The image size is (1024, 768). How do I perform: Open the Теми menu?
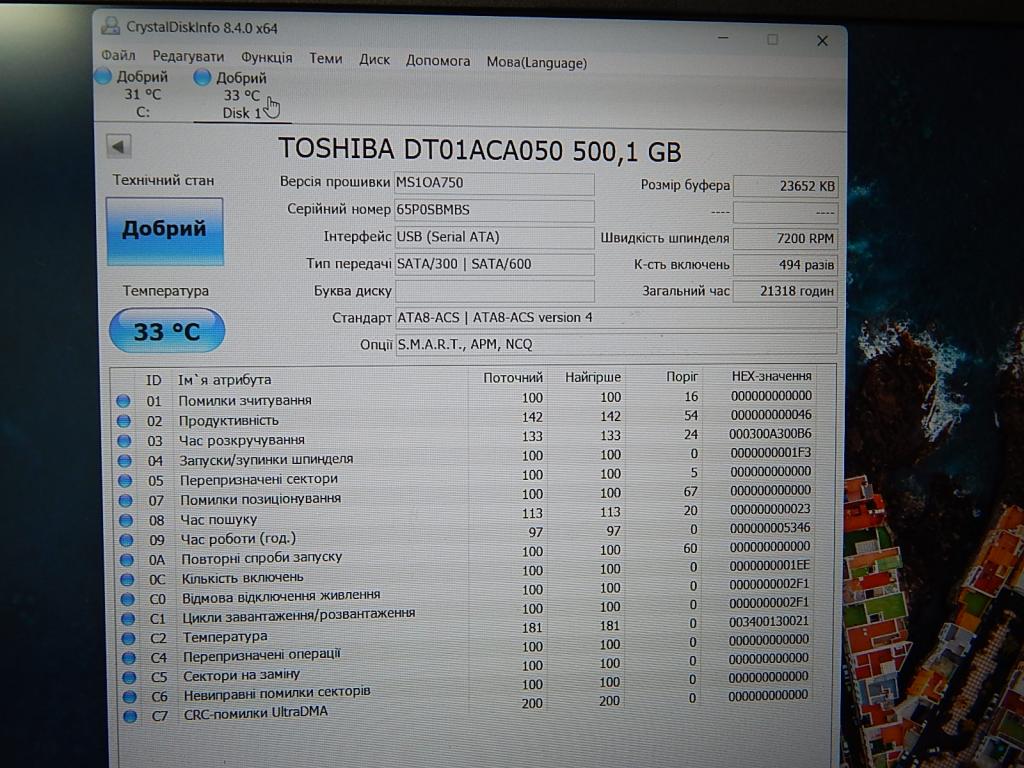(325, 59)
